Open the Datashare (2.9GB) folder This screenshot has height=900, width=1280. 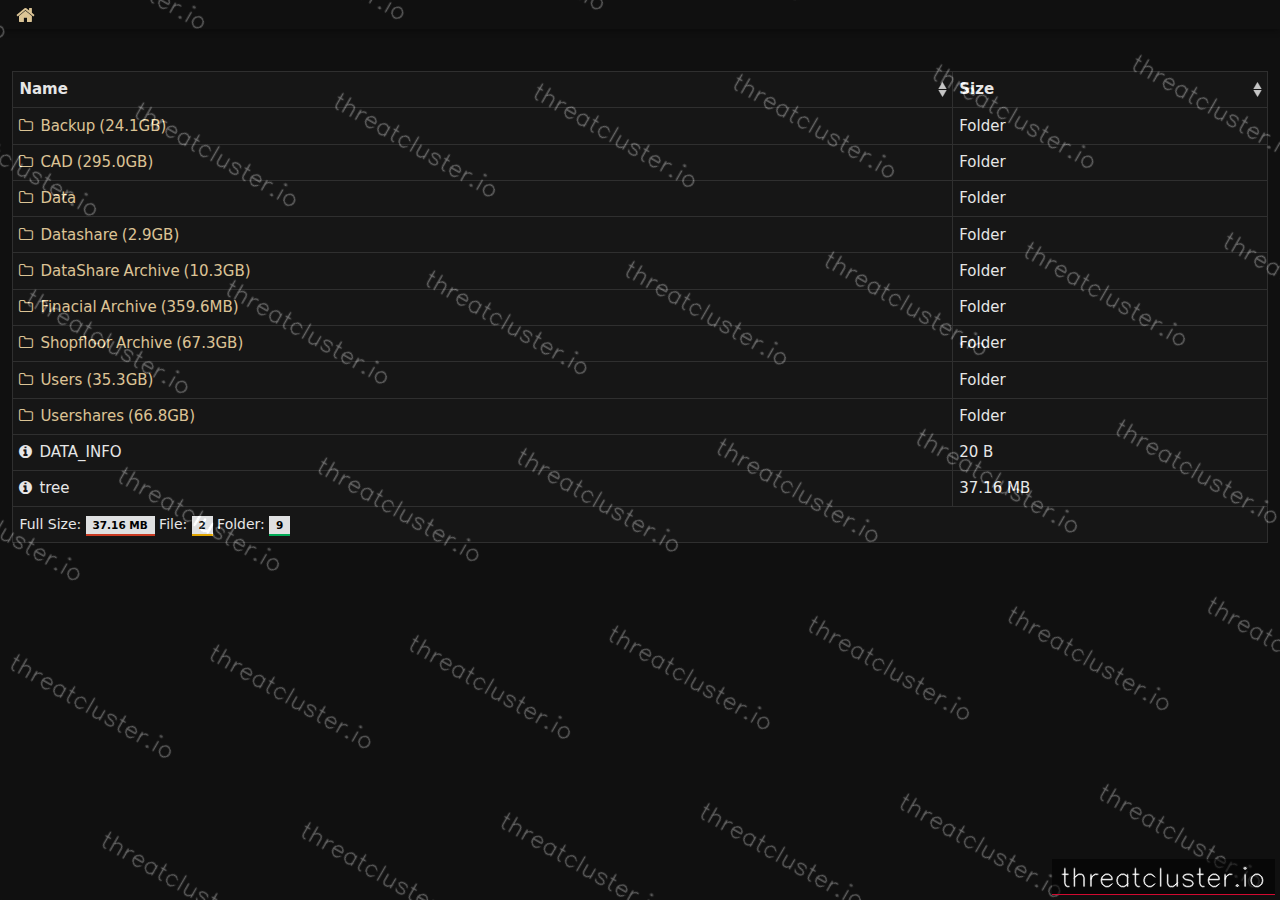(x=110, y=235)
